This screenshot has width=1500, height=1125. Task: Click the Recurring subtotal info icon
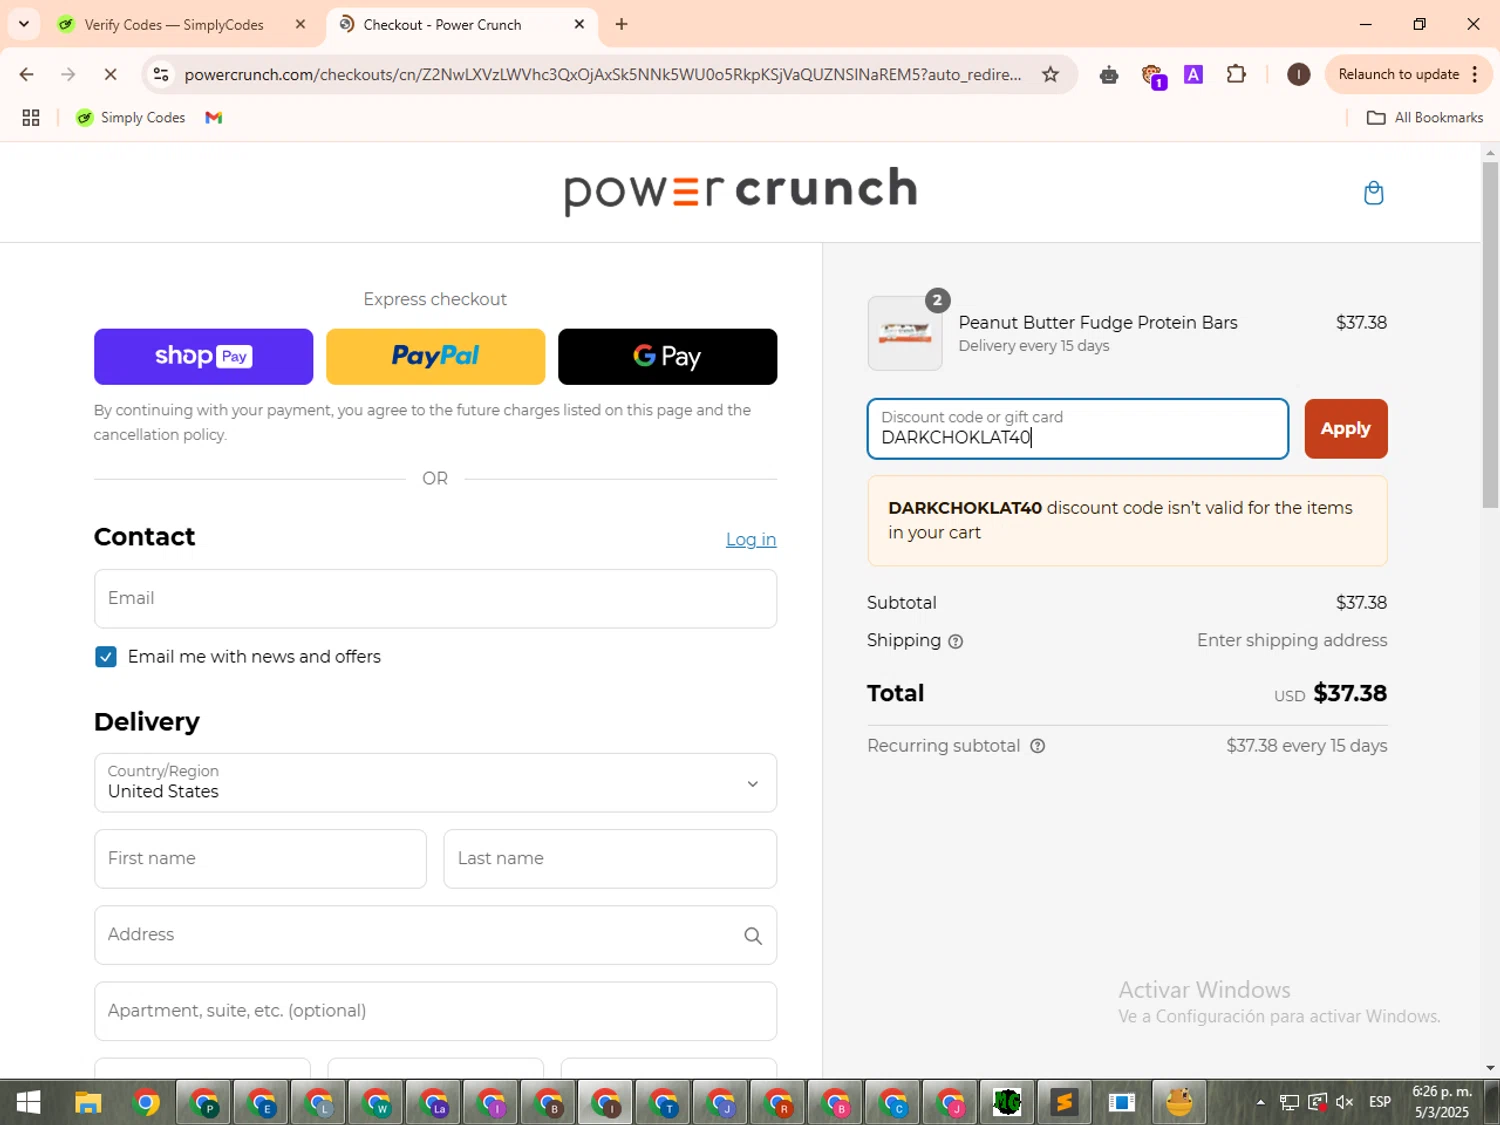click(1038, 746)
